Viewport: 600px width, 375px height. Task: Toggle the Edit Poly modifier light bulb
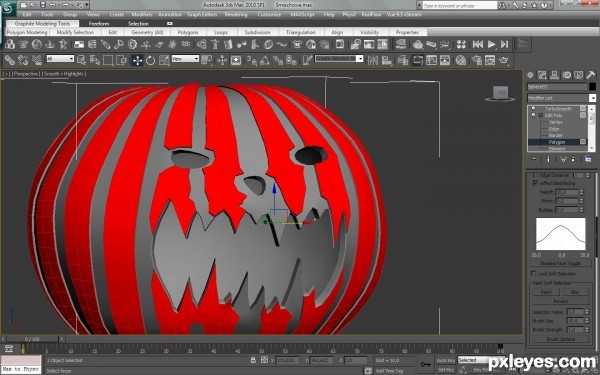[x=533, y=115]
